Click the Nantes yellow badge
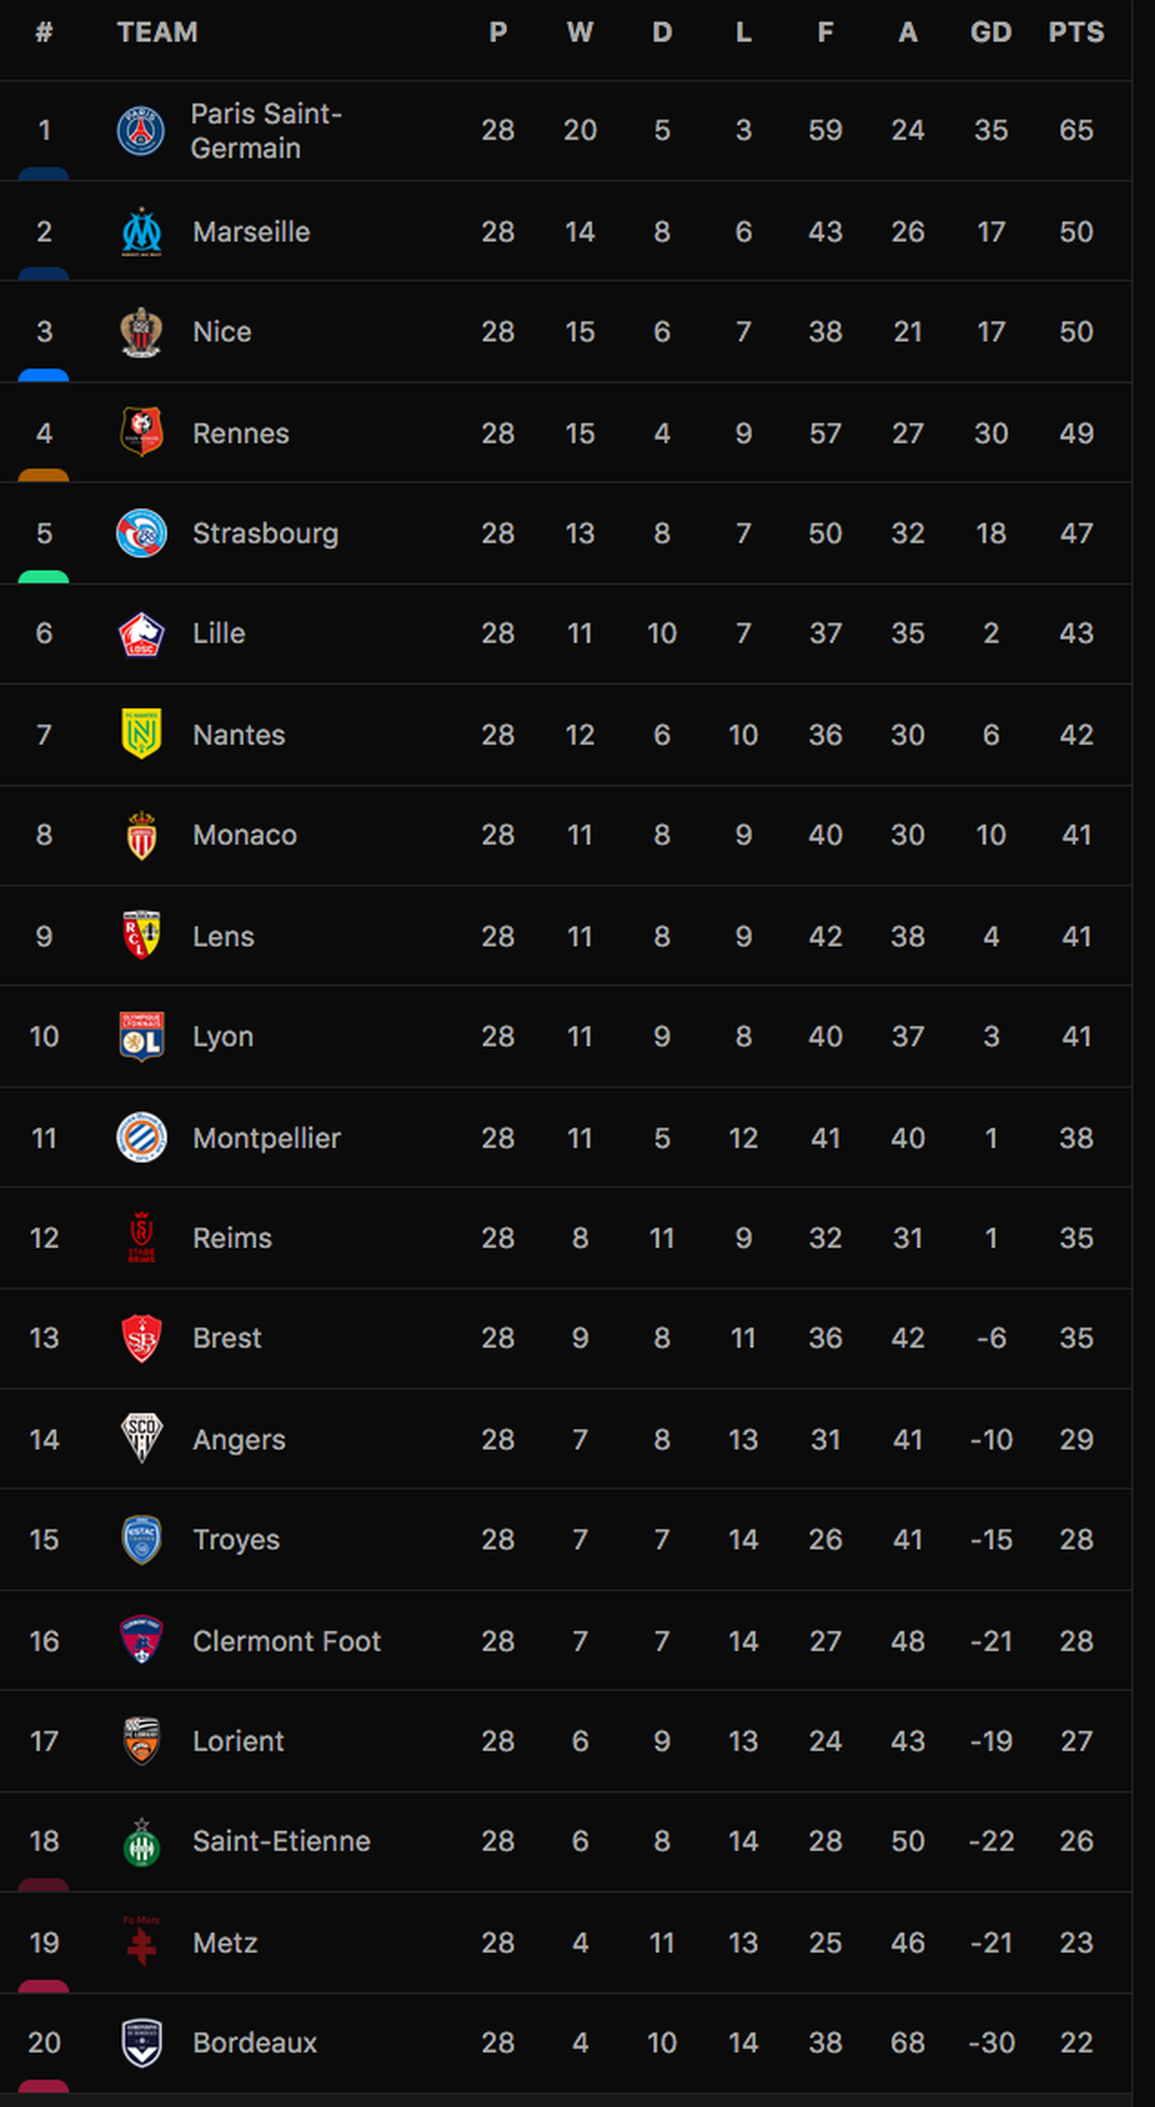Viewport: 1155px width, 2107px height. click(x=141, y=734)
